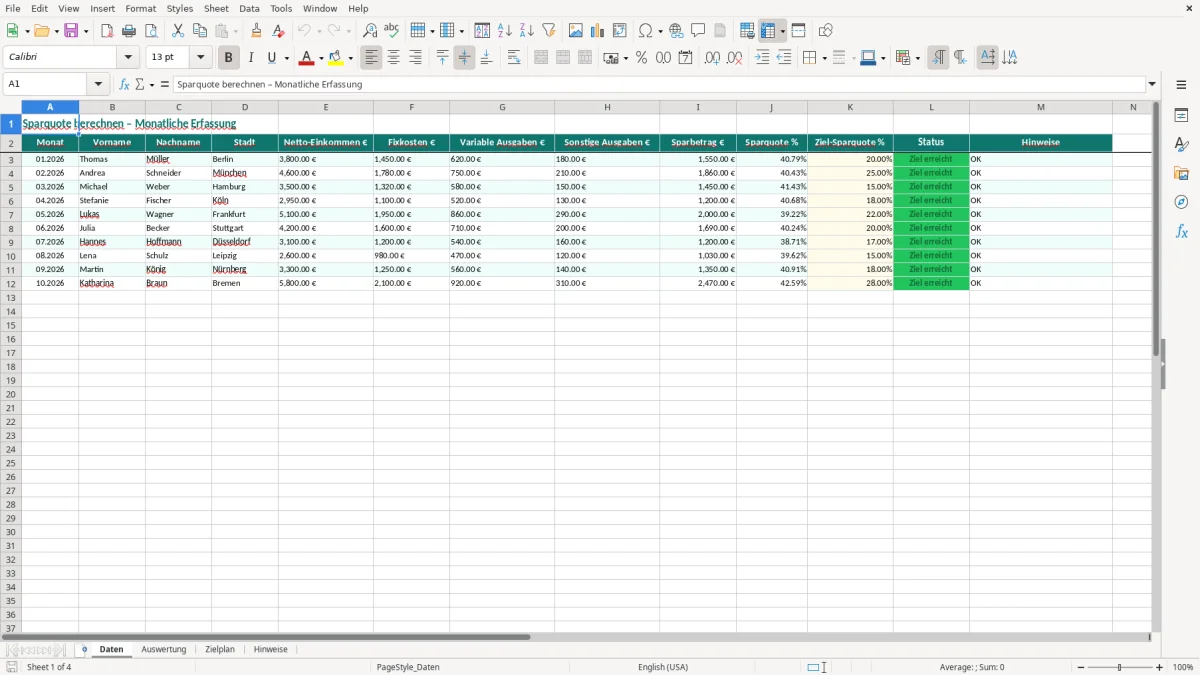
Task: Click the Save document icon
Action: pos(71,31)
